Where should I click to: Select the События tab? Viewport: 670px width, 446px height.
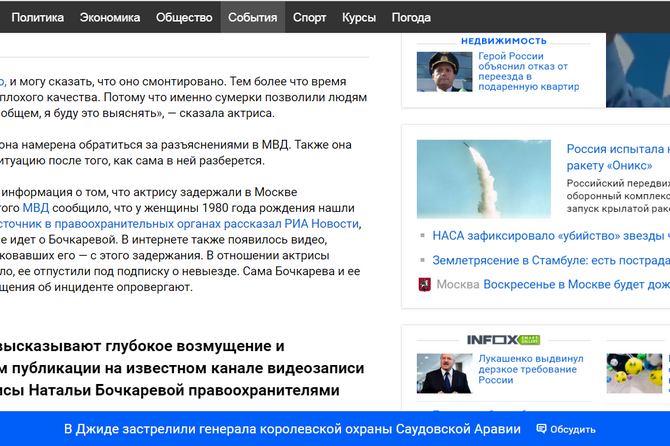252,17
